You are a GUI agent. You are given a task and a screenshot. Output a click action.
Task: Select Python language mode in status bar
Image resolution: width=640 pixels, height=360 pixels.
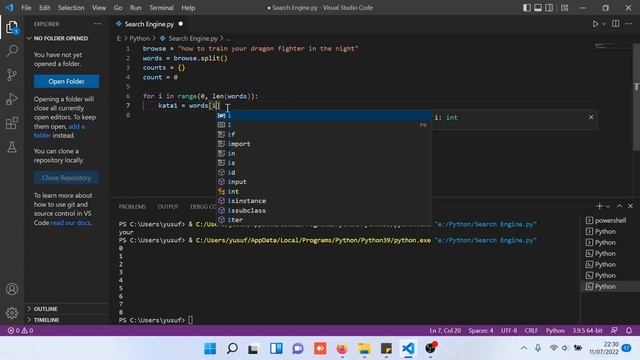tap(555, 331)
